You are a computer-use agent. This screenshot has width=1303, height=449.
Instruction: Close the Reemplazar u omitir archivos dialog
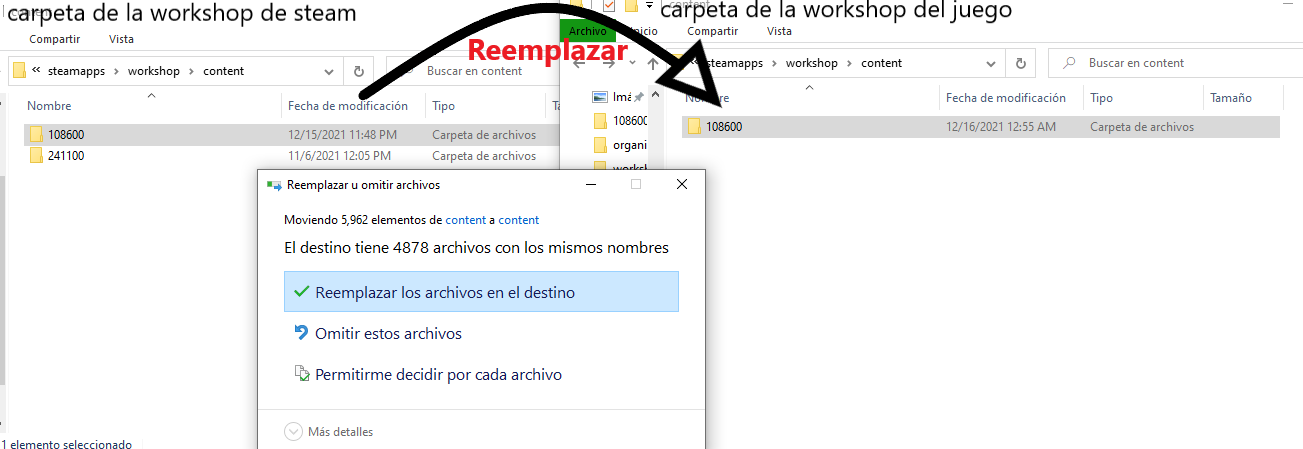coord(681,185)
